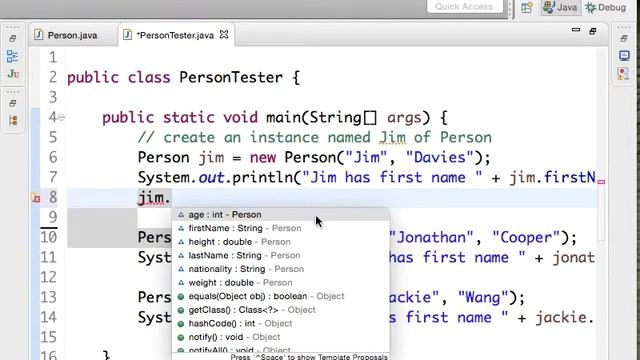Screen dimensions: 640x360
Task: Open the Type Hierarchy view icon
Action: click(13, 121)
